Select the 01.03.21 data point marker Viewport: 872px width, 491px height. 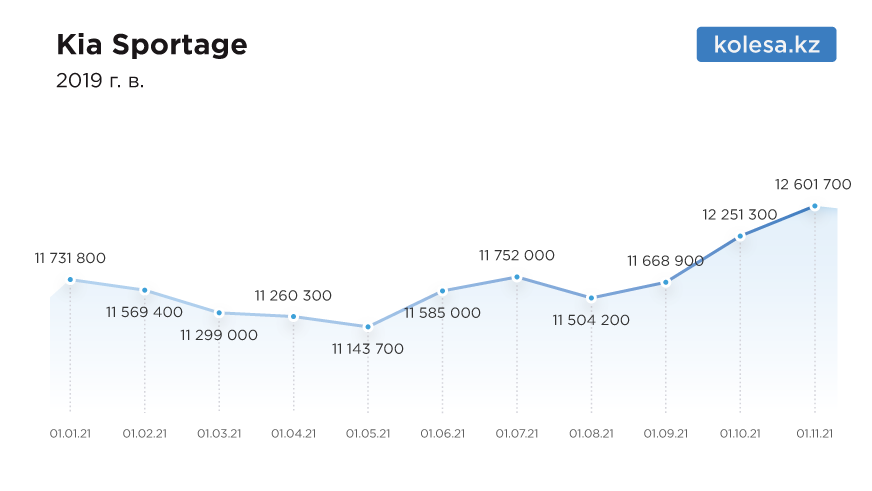(x=219, y=313)
